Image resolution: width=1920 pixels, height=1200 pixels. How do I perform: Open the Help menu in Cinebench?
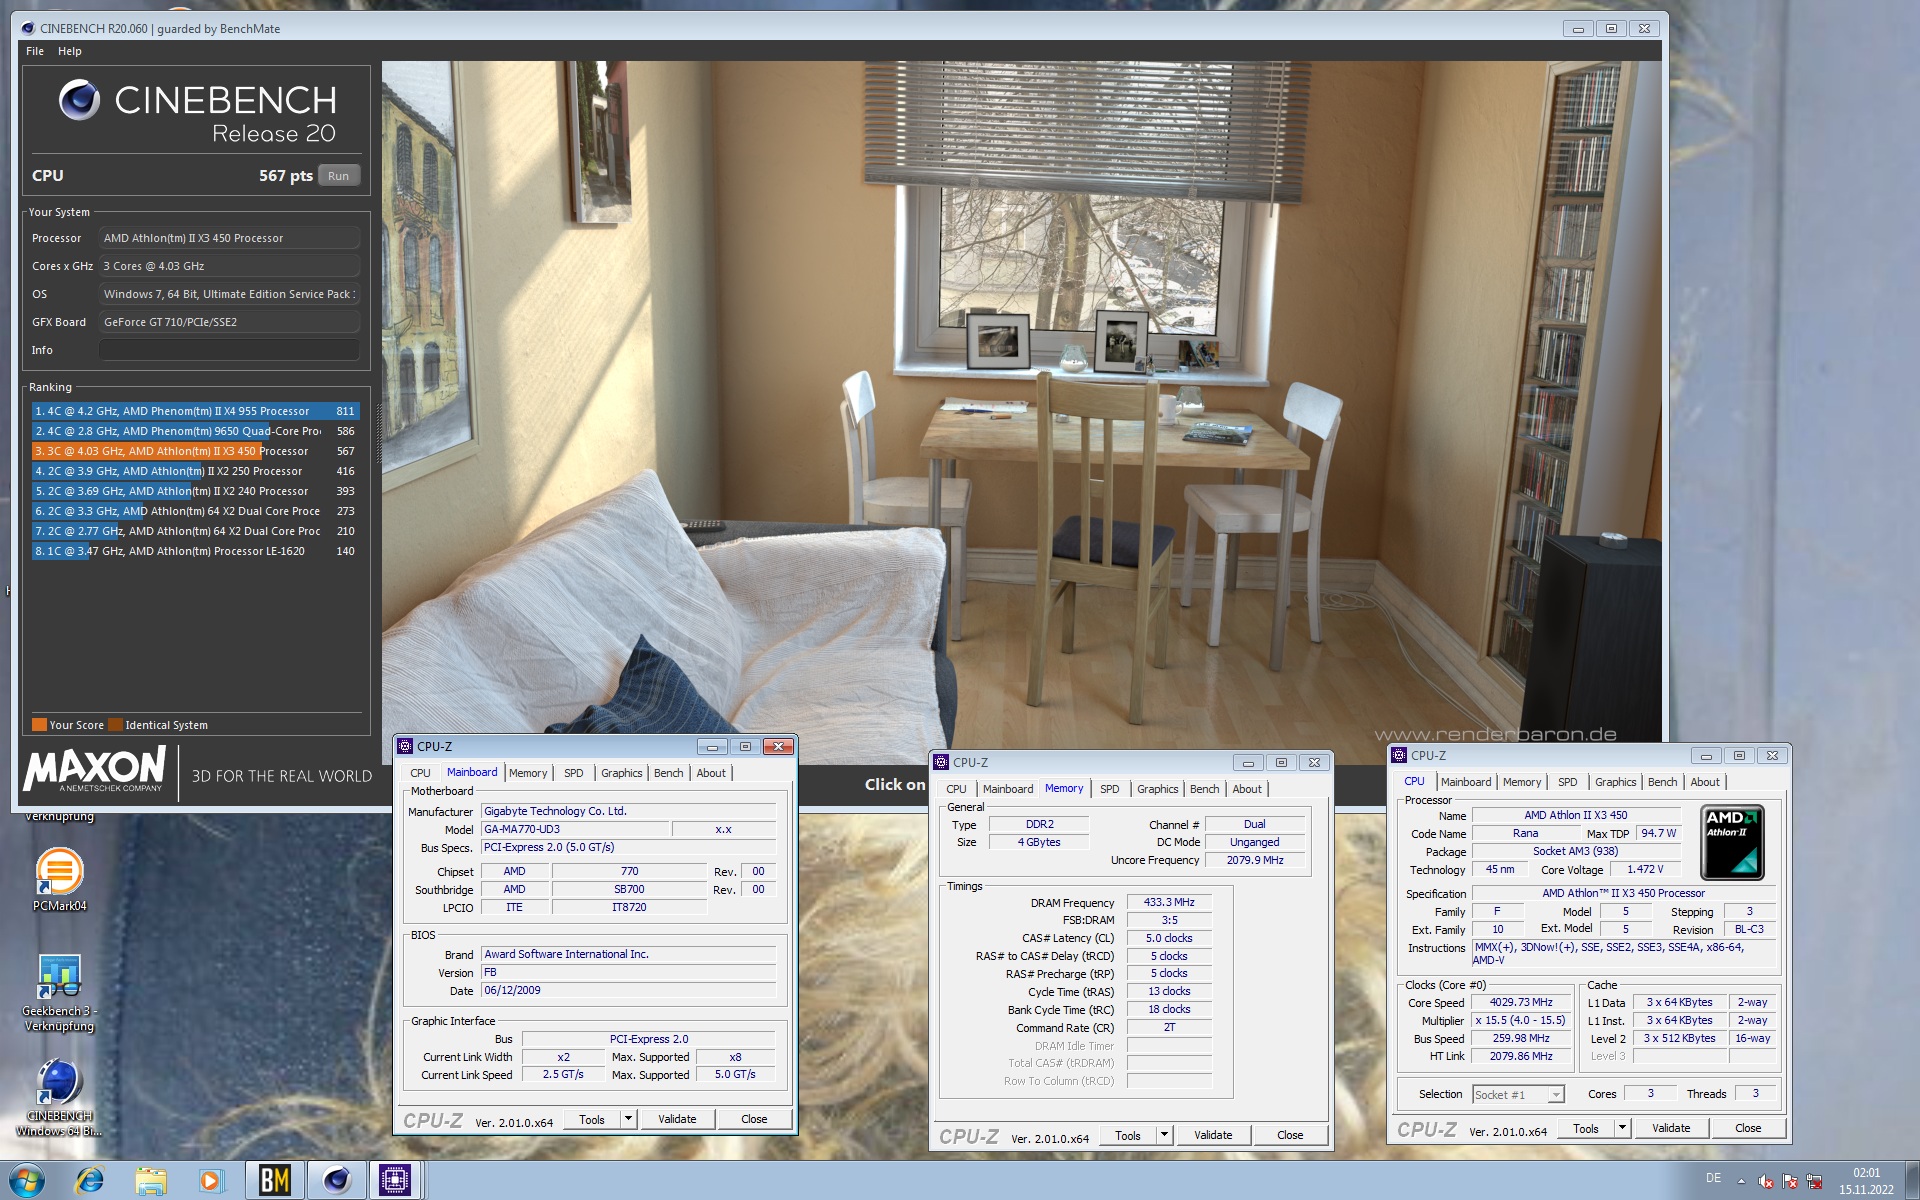[x=70, y=51]
